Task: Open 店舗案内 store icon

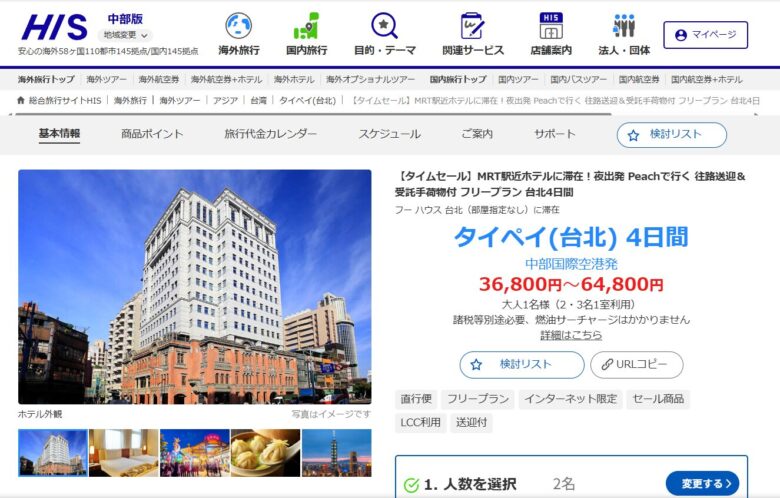Action: (550, 27)
